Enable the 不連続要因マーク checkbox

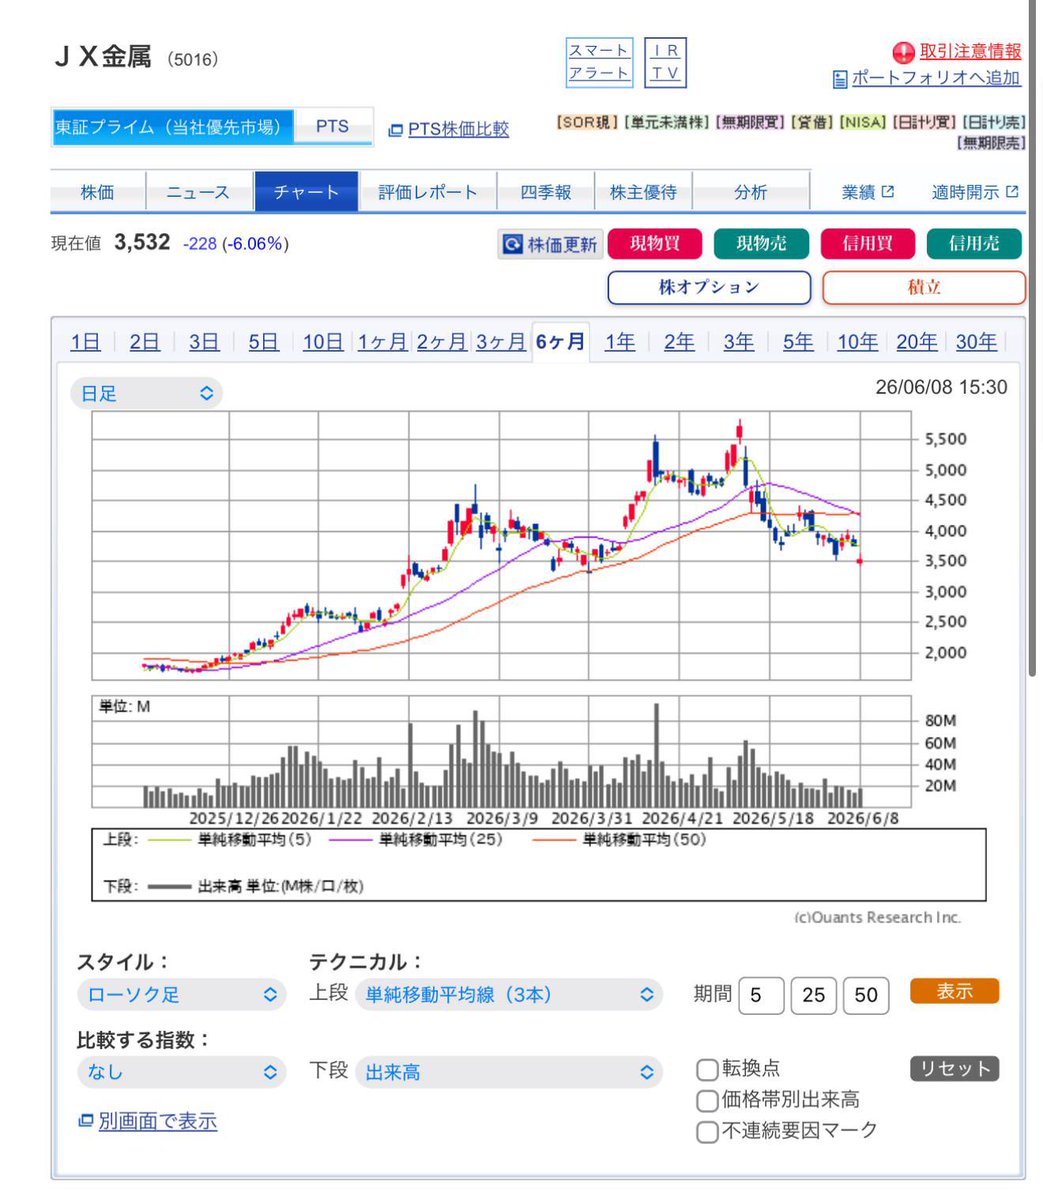point(707,1131)
